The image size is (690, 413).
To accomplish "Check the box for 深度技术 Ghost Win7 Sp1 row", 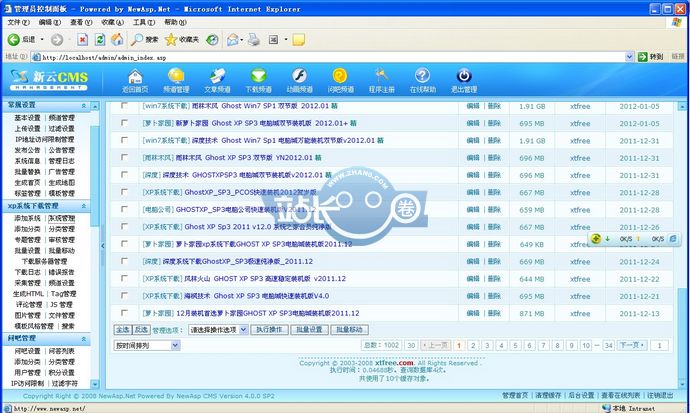I will pos(124,140).
